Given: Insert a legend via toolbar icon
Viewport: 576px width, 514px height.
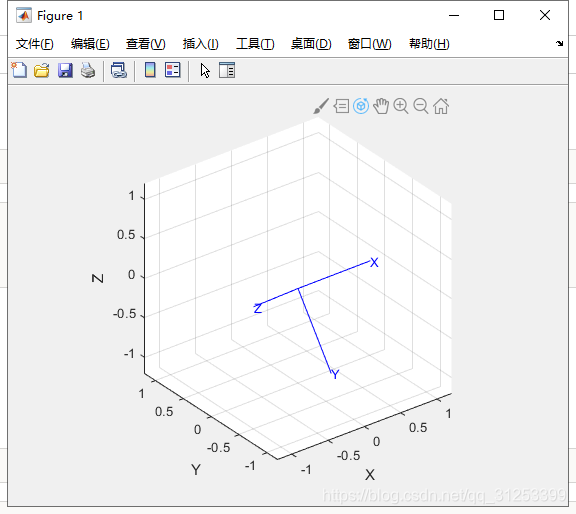Looking at the screenshot, I should point(172,70).
